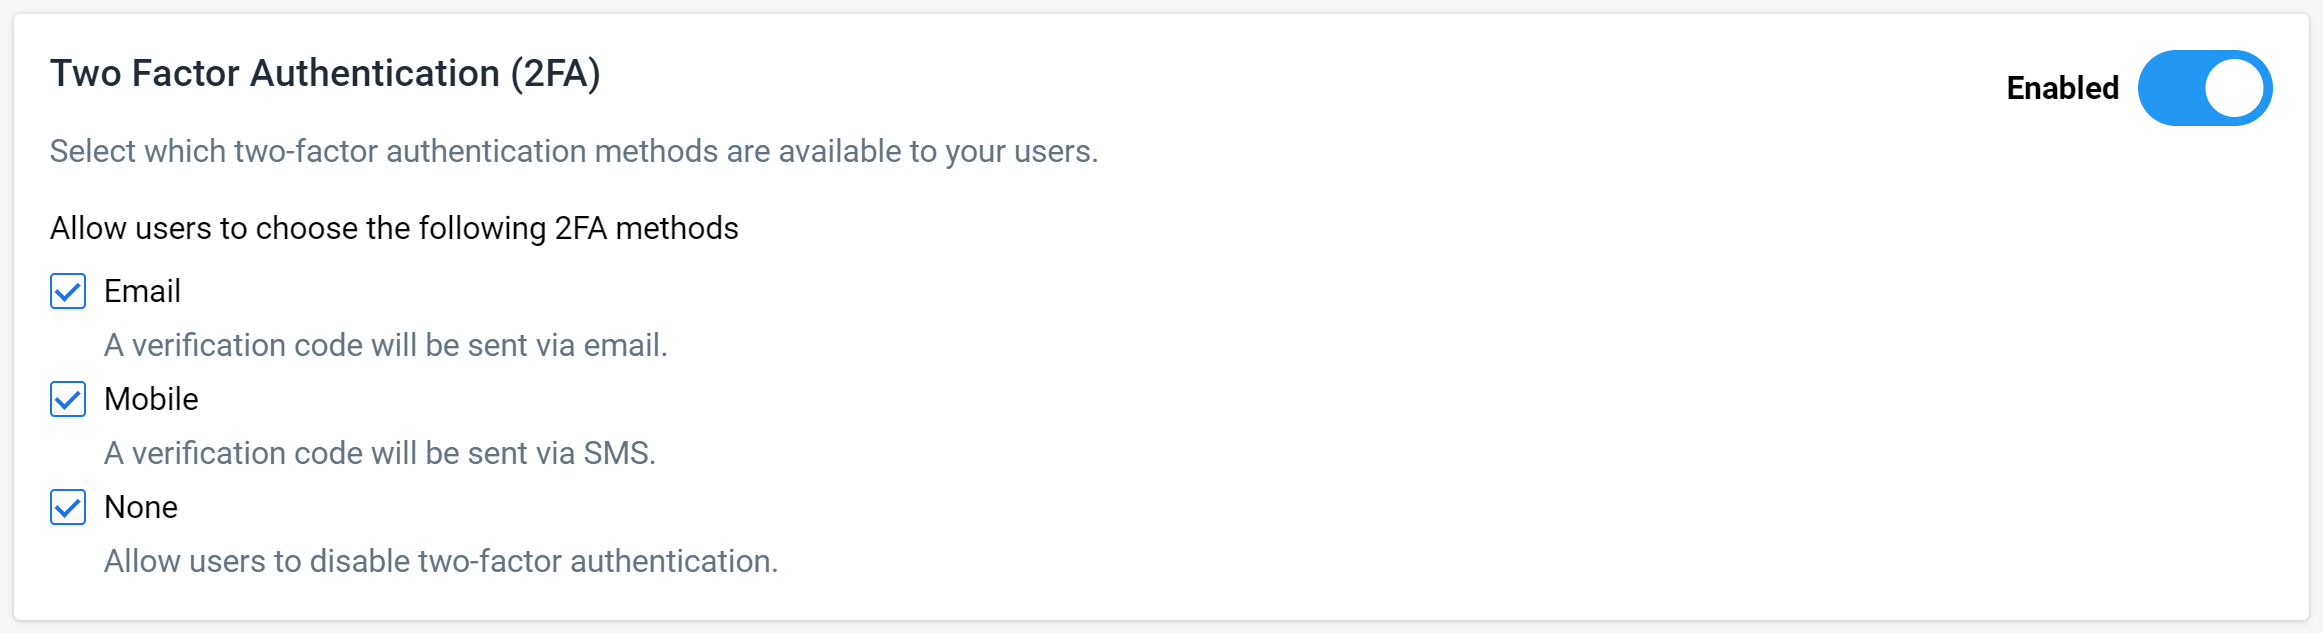Click the white knob of the Enabled switch

click(2234, 88)
